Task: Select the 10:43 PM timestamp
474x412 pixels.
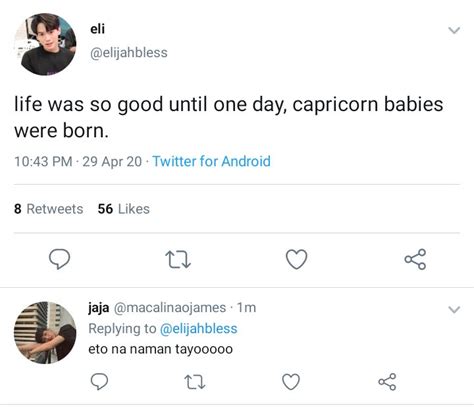Action: coord(43,162)
